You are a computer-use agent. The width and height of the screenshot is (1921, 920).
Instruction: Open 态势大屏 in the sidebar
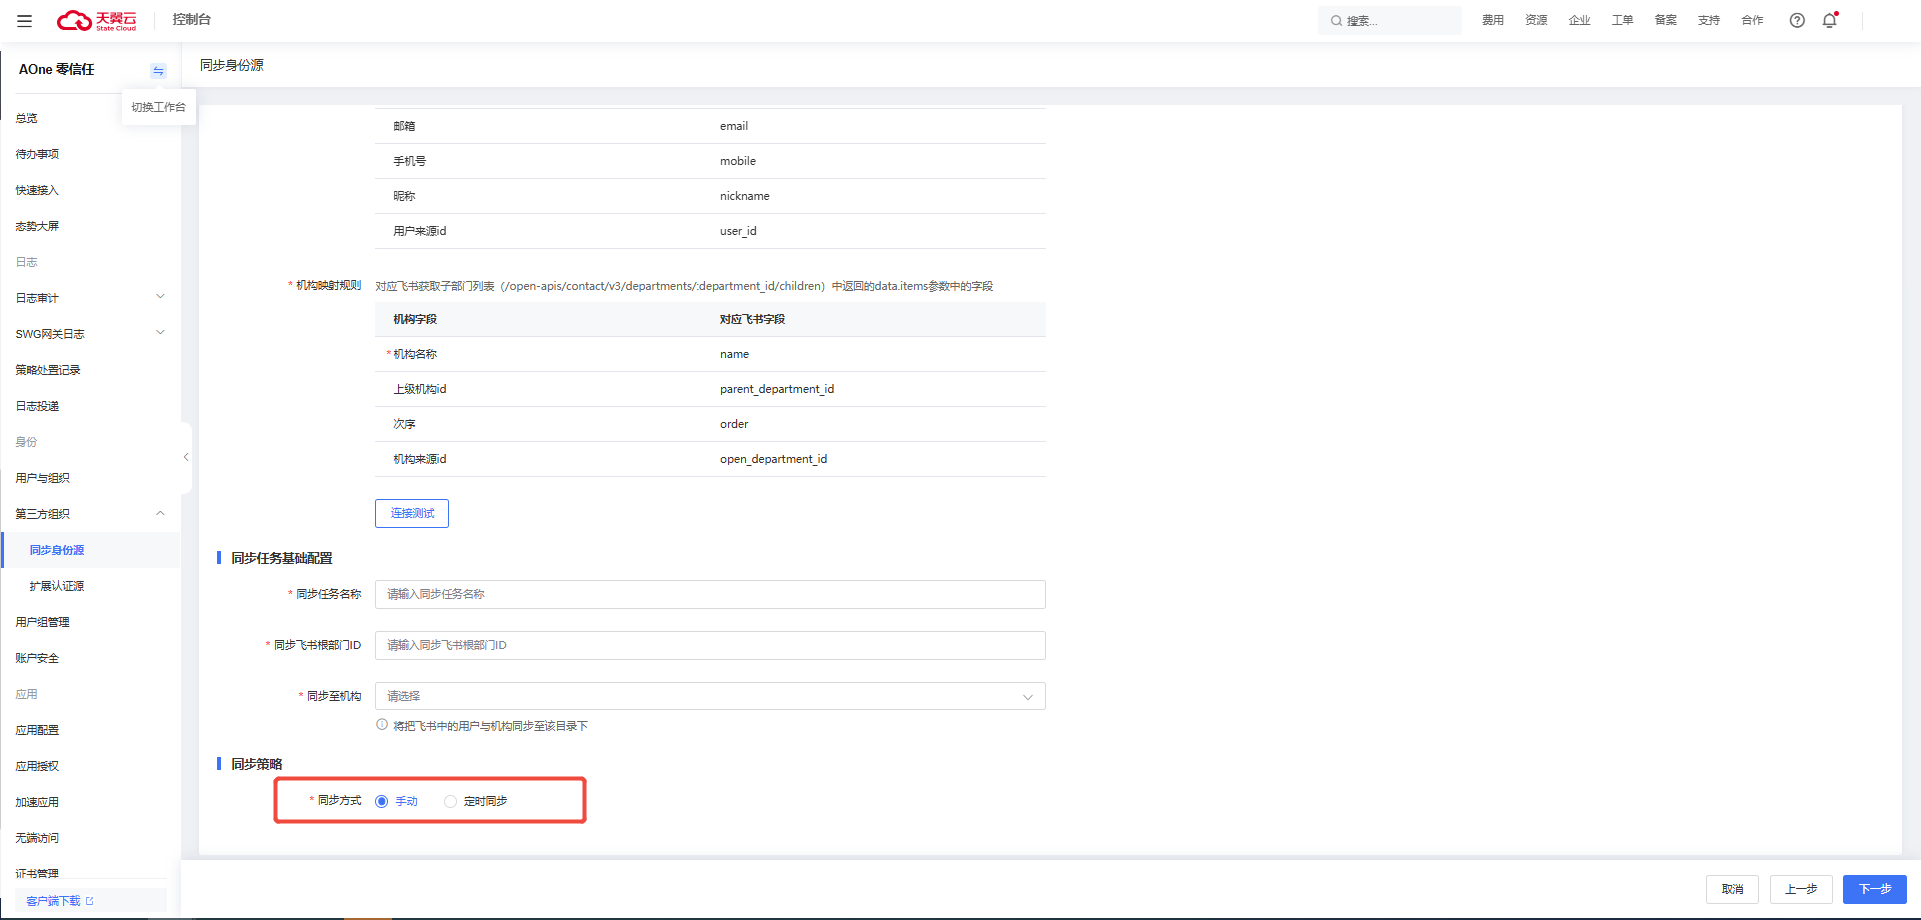click(37, 226)
